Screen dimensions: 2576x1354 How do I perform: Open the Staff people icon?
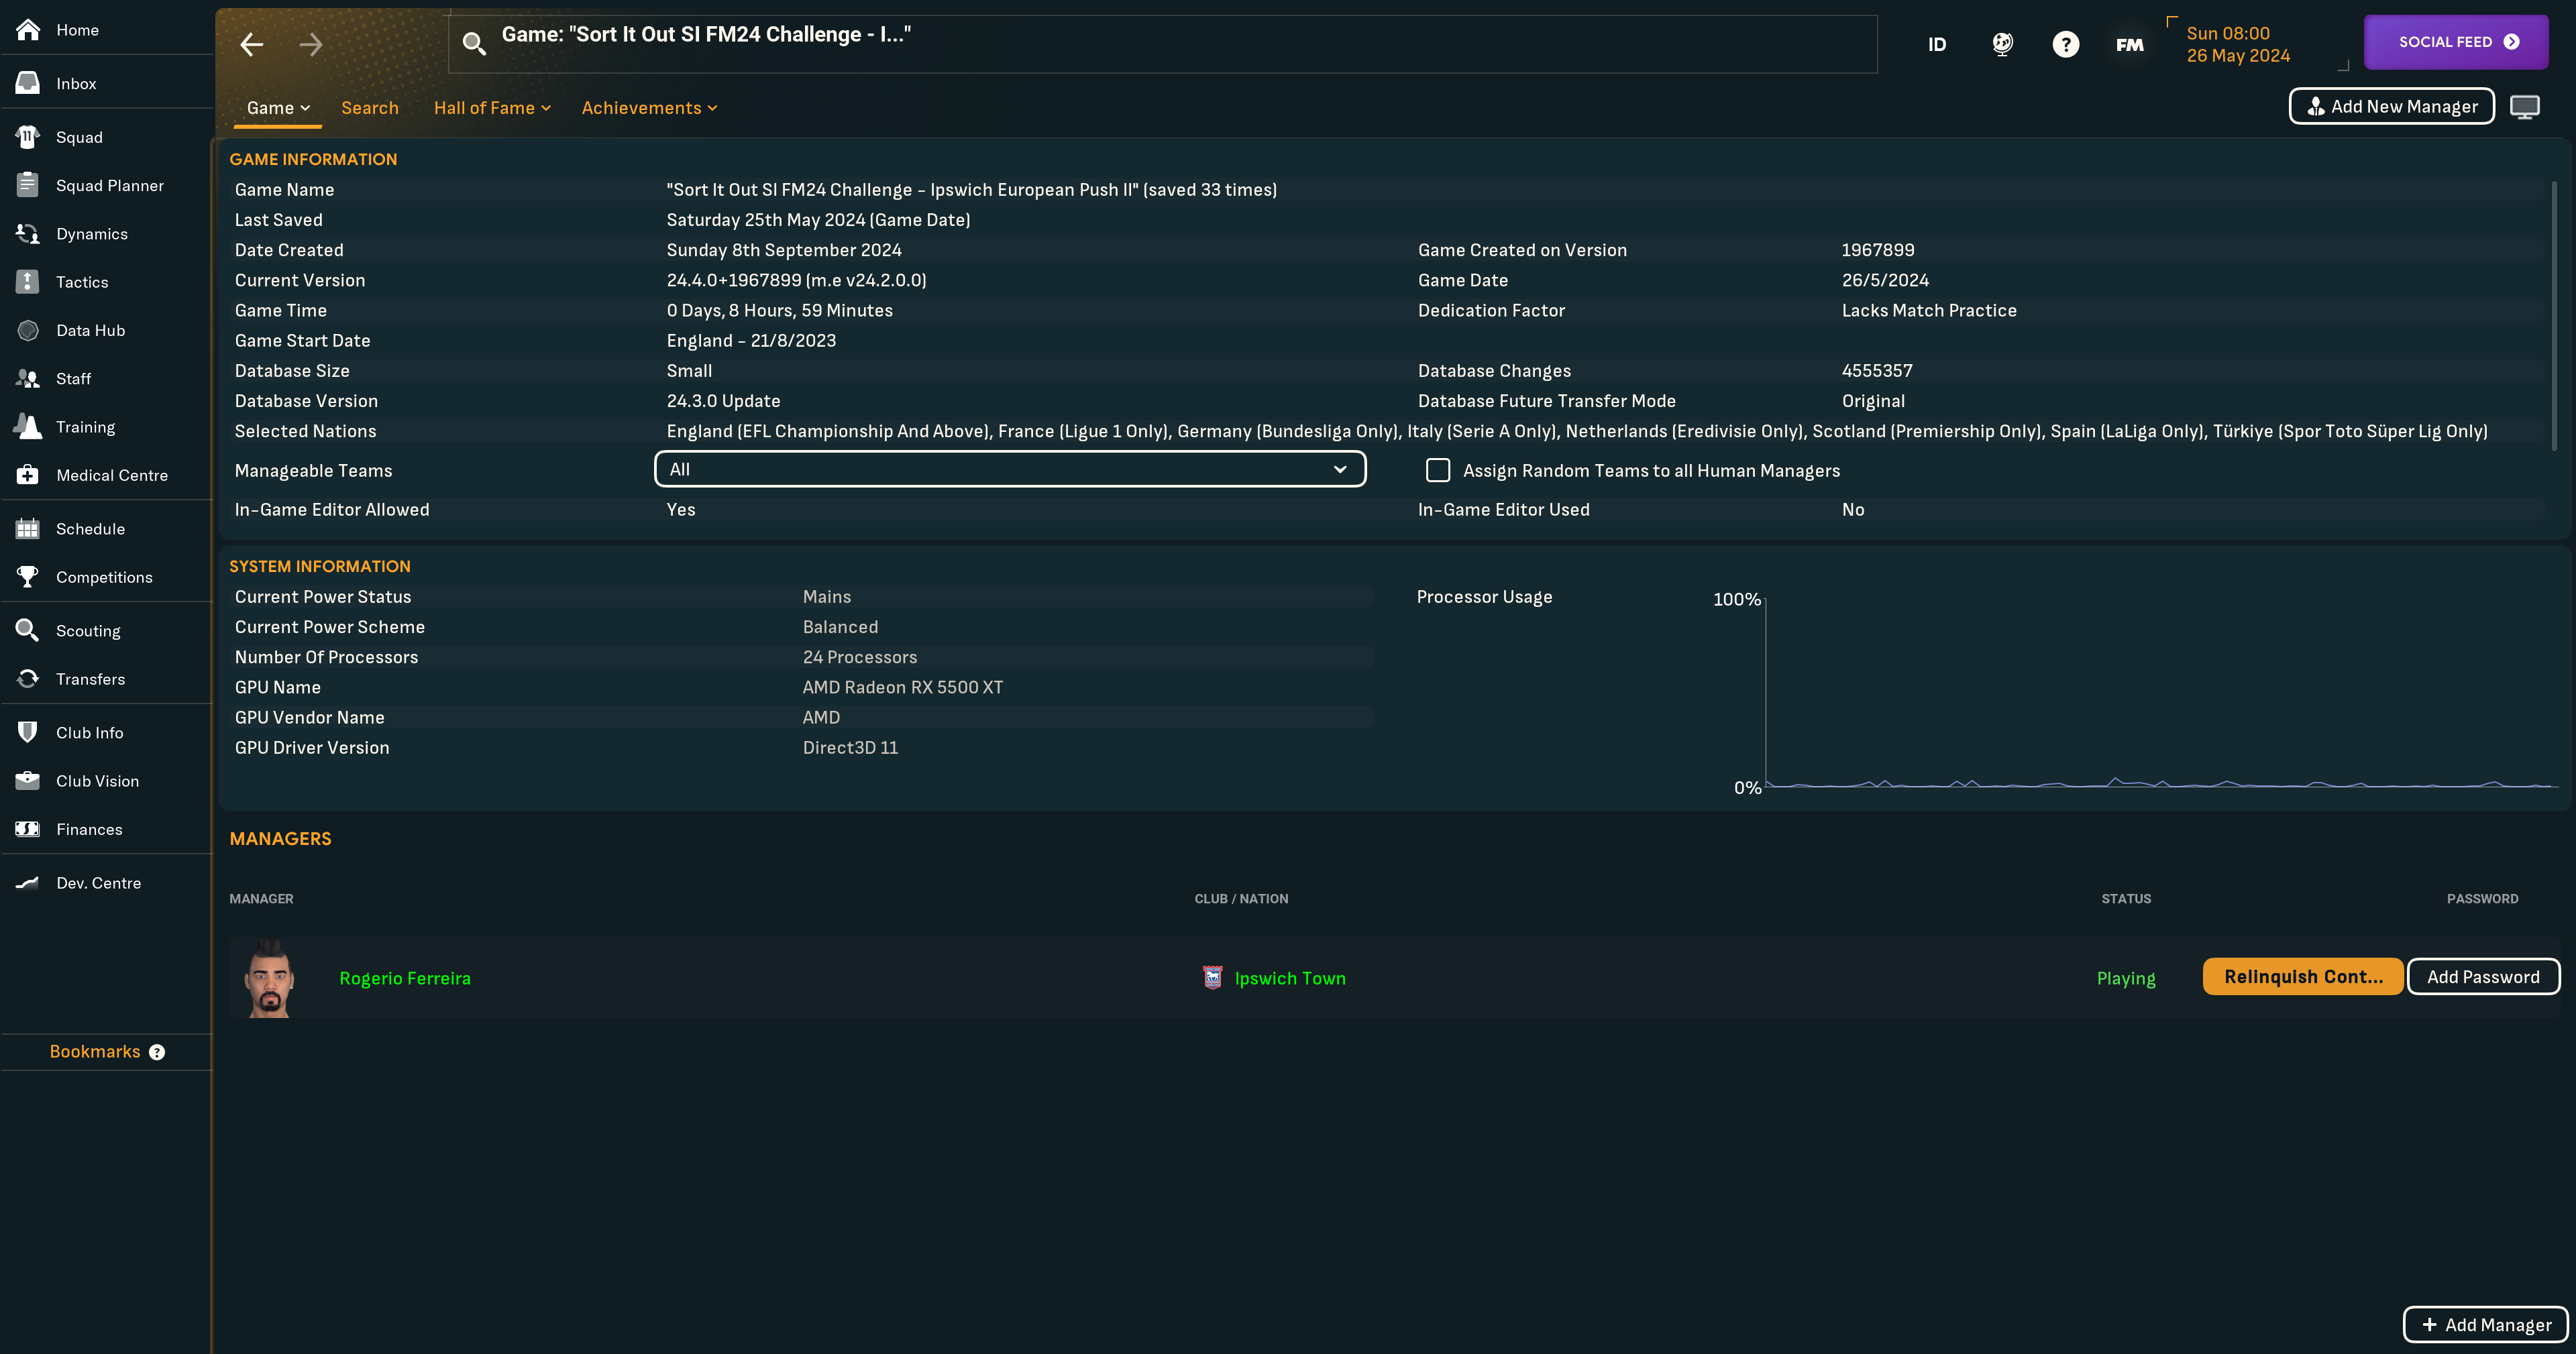28,378
